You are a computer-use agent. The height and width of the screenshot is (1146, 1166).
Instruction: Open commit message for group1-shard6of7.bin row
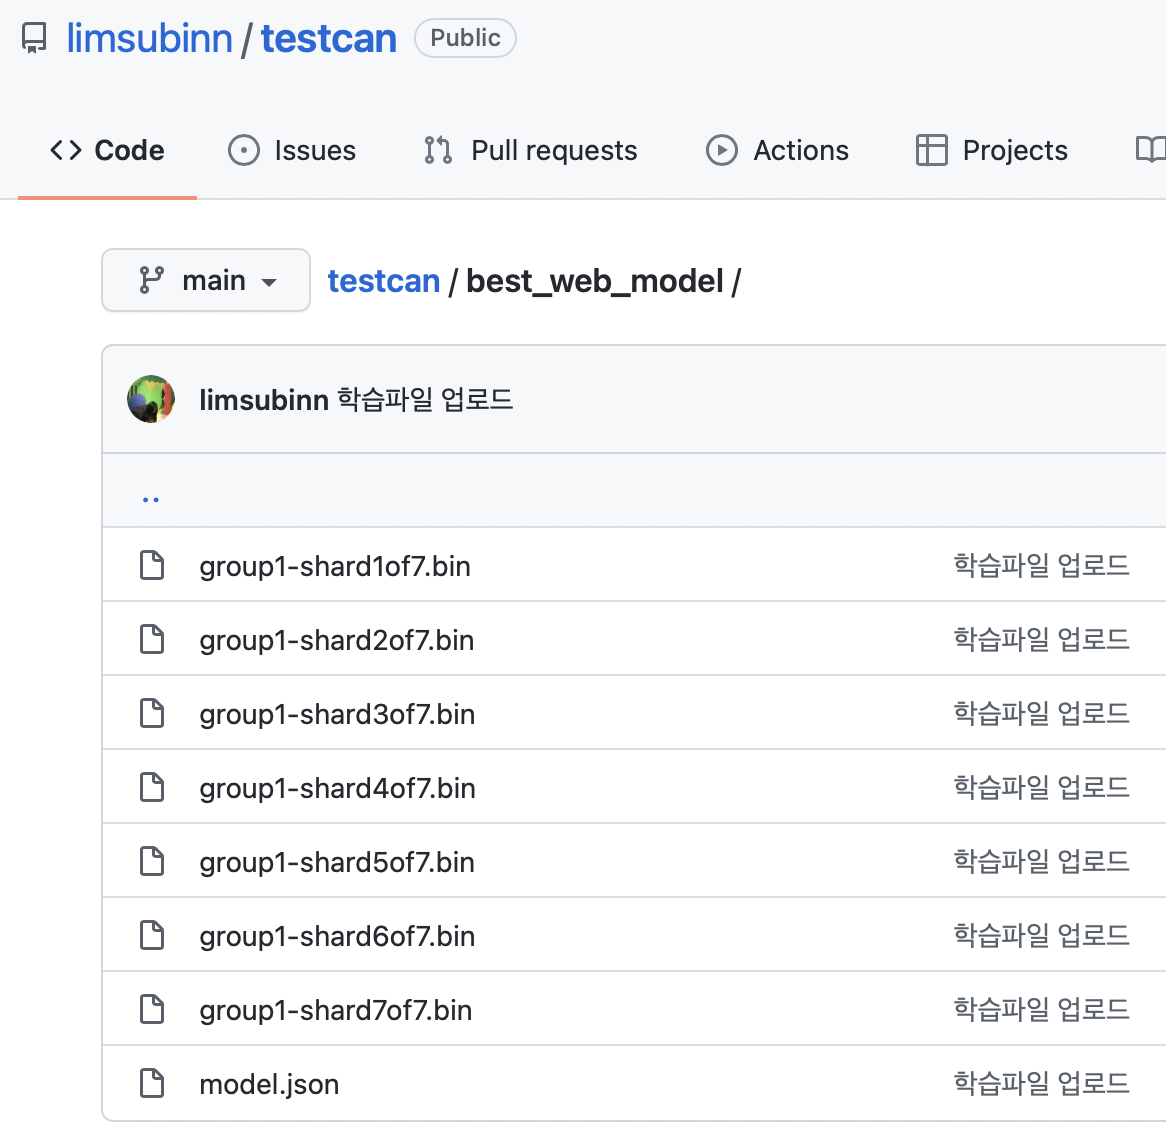1041,935
